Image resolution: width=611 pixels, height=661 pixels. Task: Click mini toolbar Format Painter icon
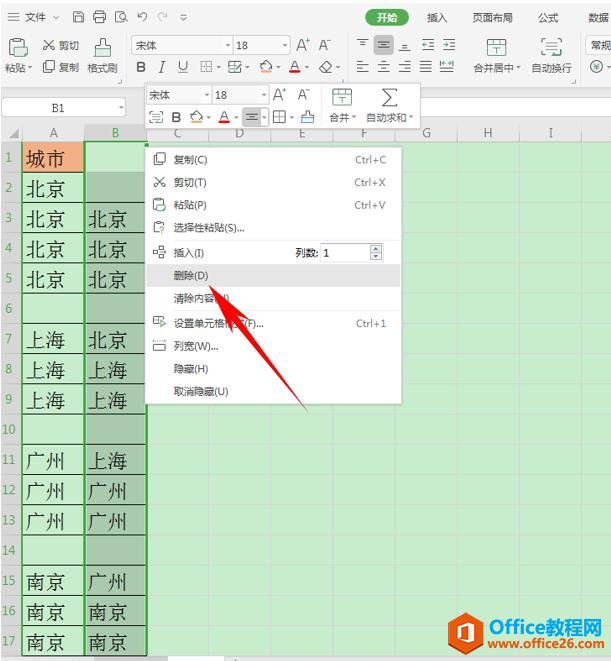(x=307, y=117)
